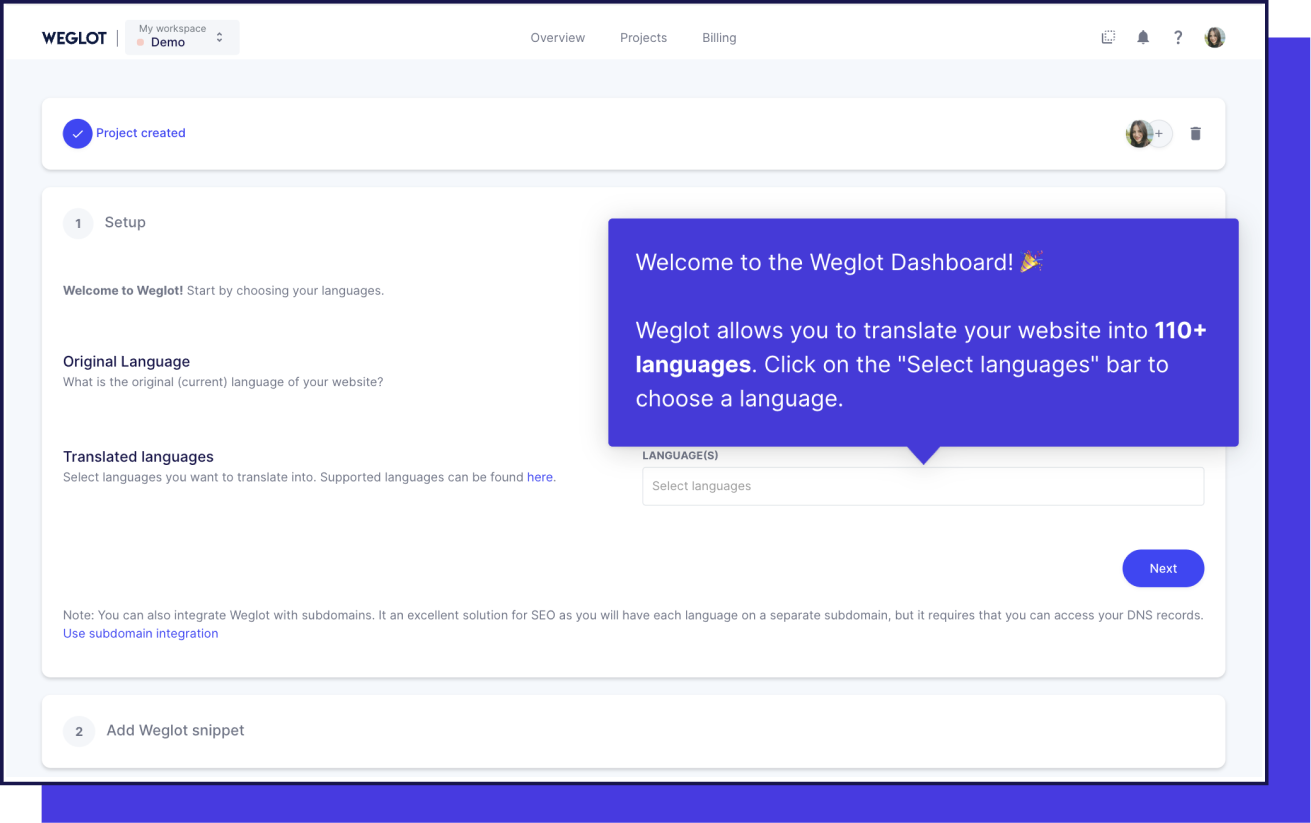
Task: Click the collaborator avatar on the project card
Action: pos(1139,133)
